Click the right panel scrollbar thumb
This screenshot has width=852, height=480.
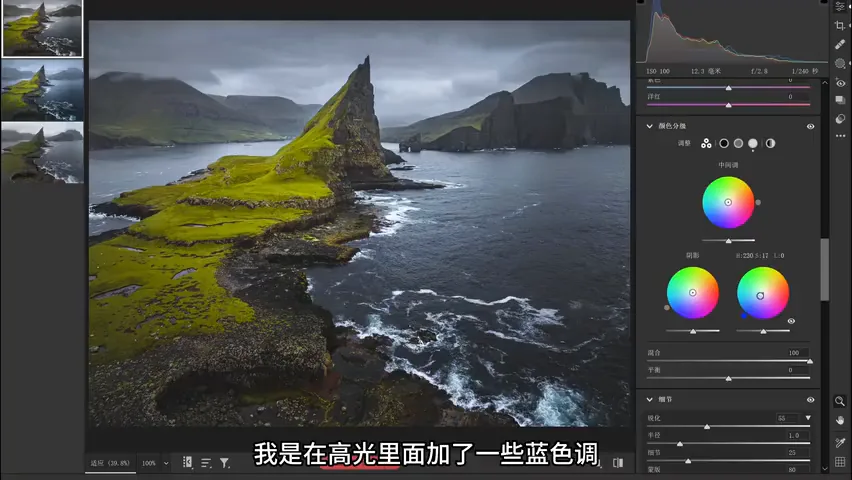[x=825, y=269]
